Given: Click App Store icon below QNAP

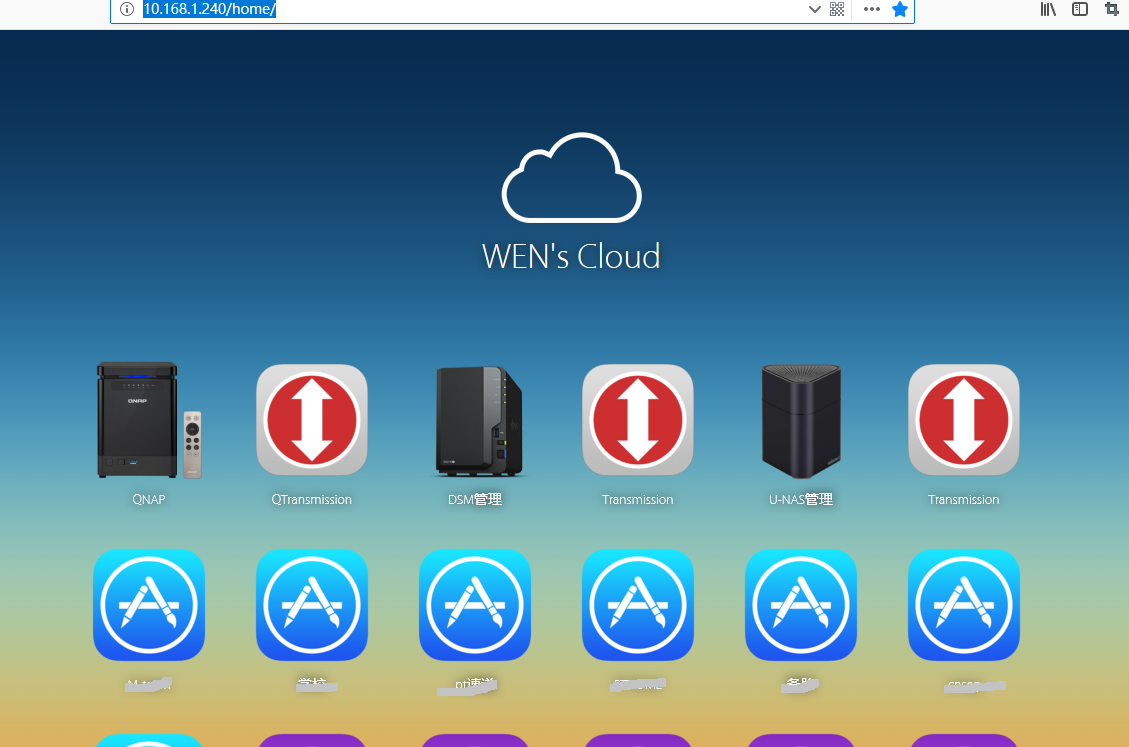Looking at the screenshot, I should [148, 605].
